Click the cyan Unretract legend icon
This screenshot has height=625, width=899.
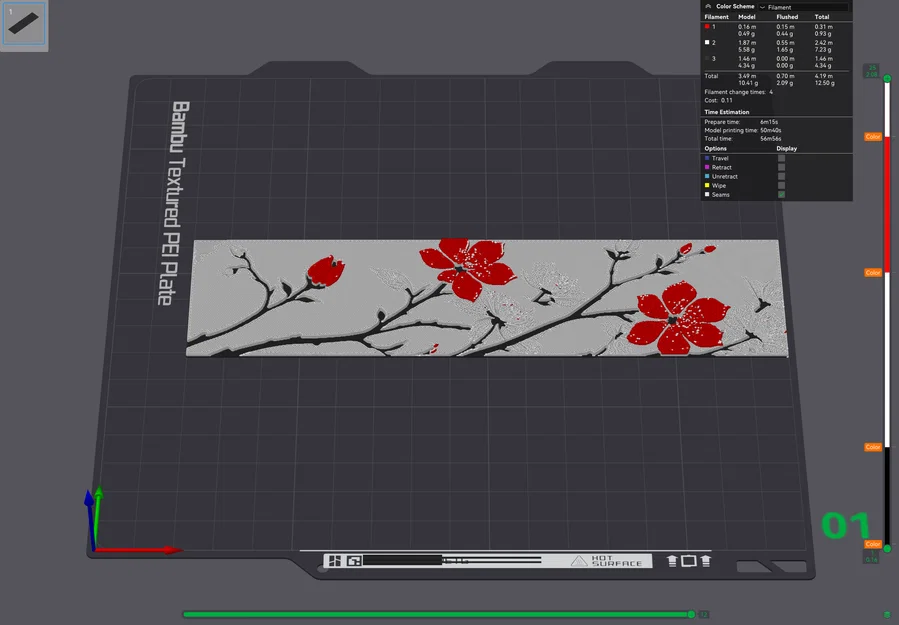[706, 177]
